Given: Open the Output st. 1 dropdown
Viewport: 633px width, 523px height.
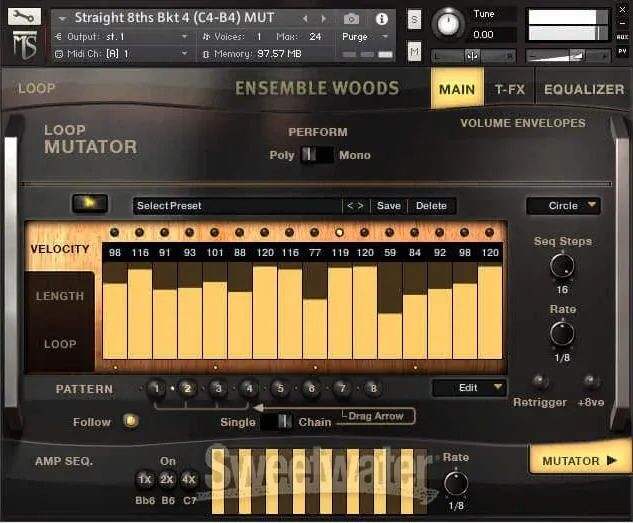Looking at the screenshot, I should tap(121, 37).
